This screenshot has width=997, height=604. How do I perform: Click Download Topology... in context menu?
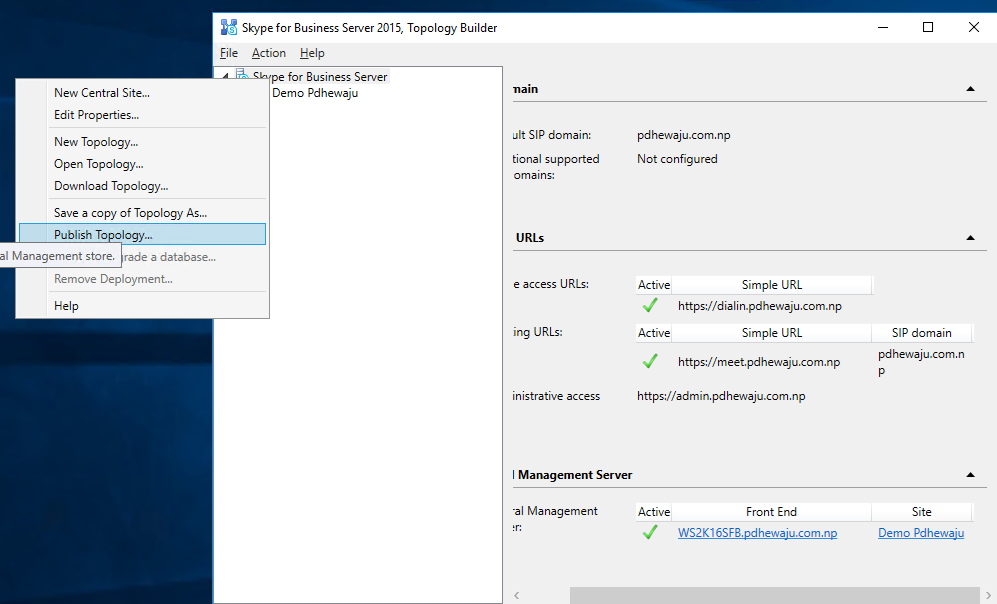coord(142,186)
